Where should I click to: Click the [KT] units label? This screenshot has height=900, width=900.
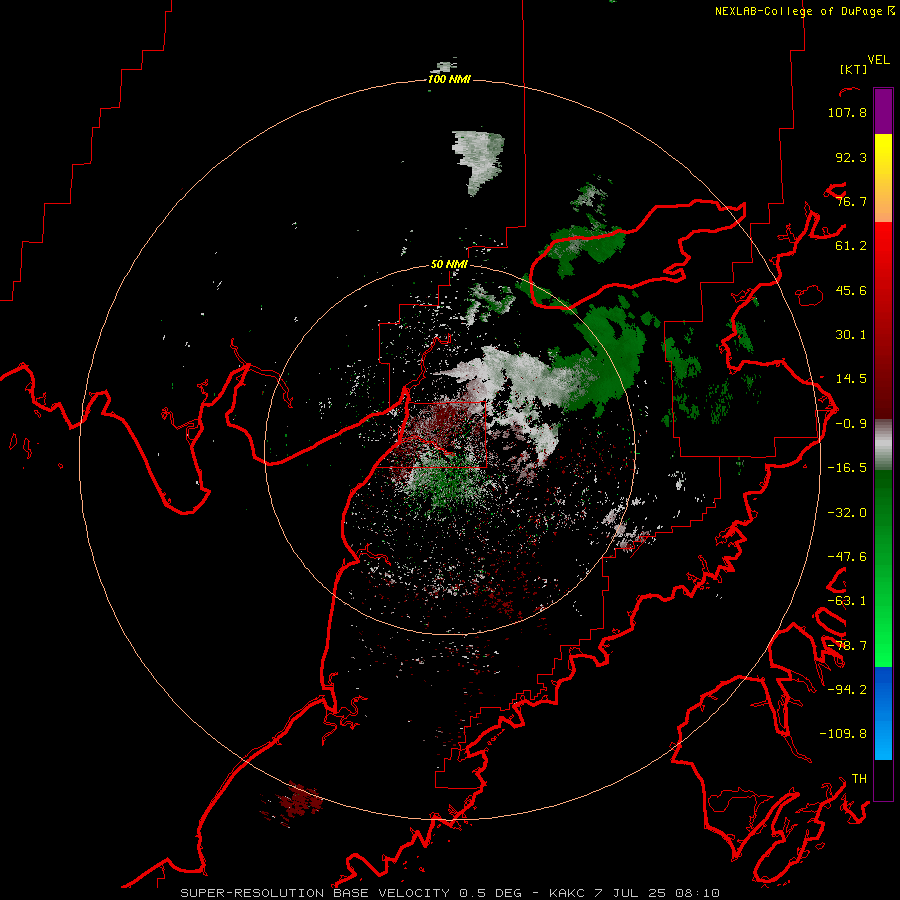coord(854,69)
